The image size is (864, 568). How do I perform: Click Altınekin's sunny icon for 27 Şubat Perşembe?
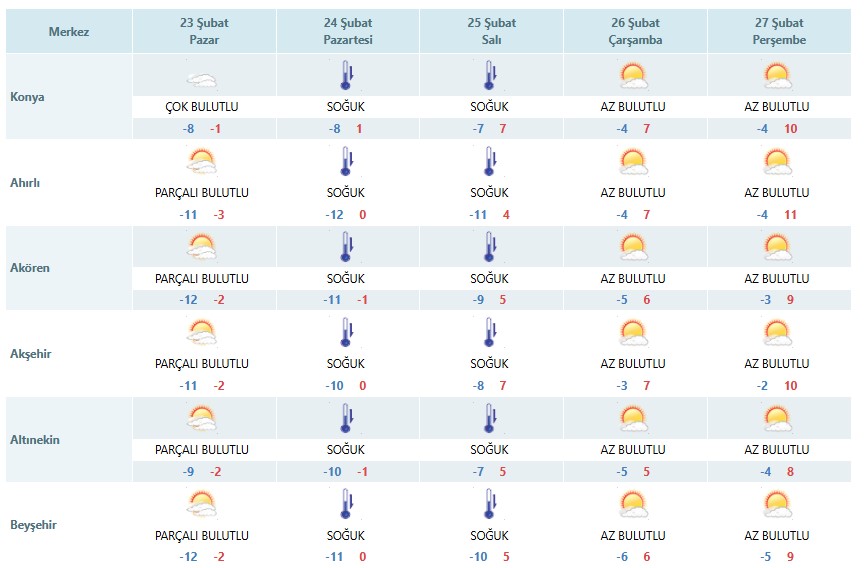click(777, 419)
